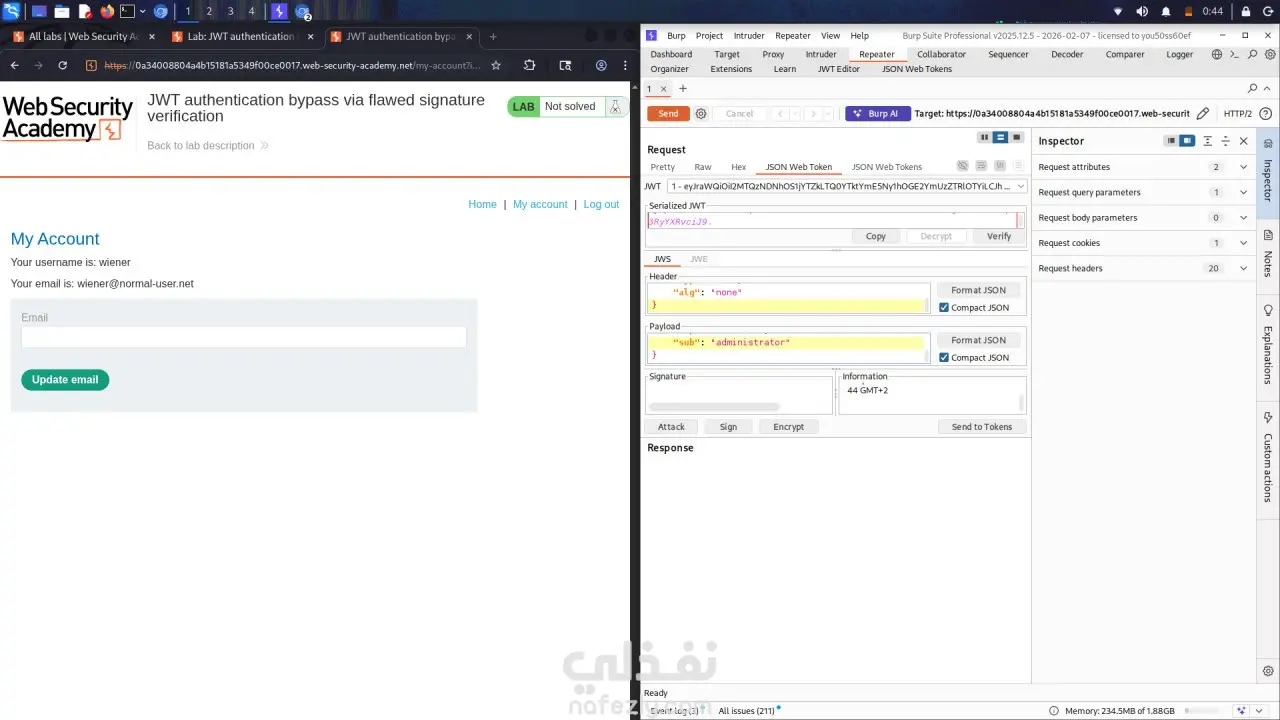Open the JWT Editor tab
Viewport: 1280px width, 720px height.
point(839,69)
